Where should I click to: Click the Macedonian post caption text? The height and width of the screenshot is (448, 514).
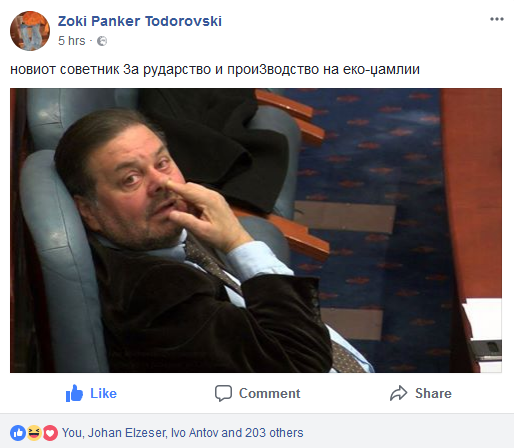pos(215,70)
